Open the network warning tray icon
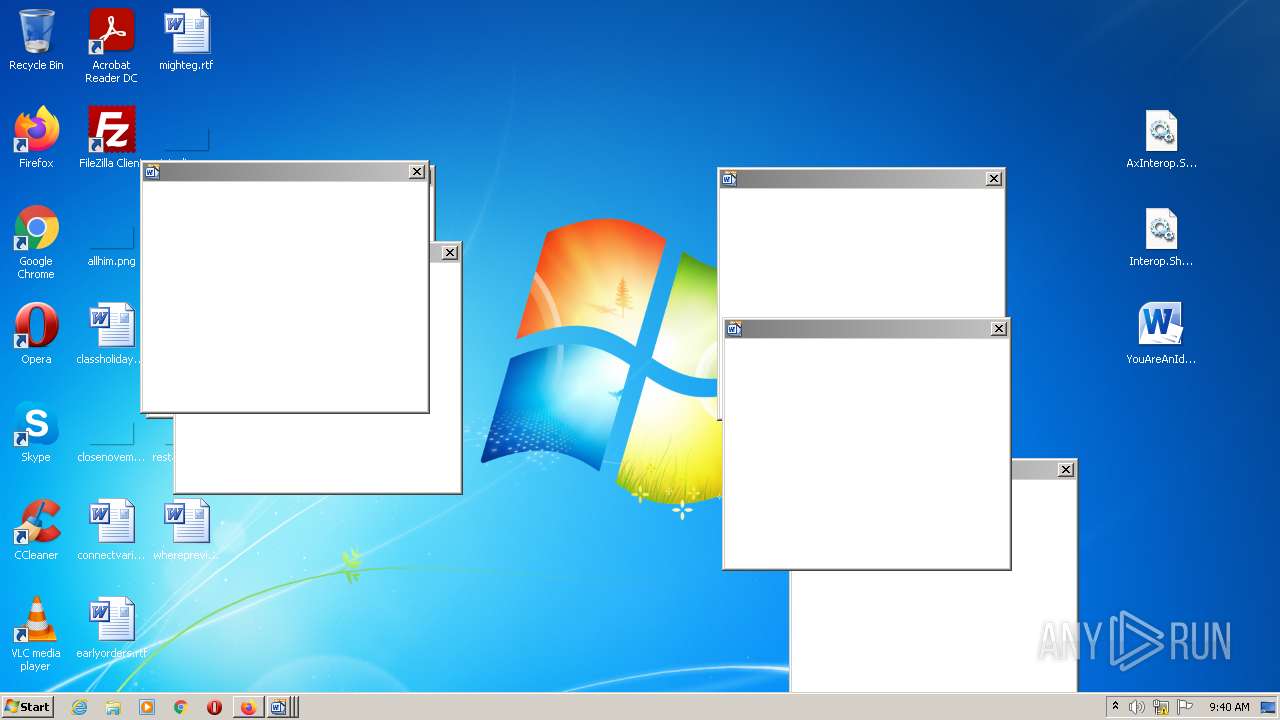This screenshot has height=720, width=1280. tap(1161, 707)
